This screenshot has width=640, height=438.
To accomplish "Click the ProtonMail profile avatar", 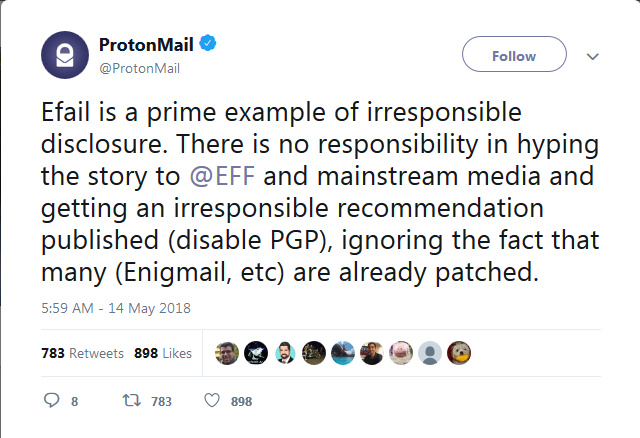I will coord(65,55).
